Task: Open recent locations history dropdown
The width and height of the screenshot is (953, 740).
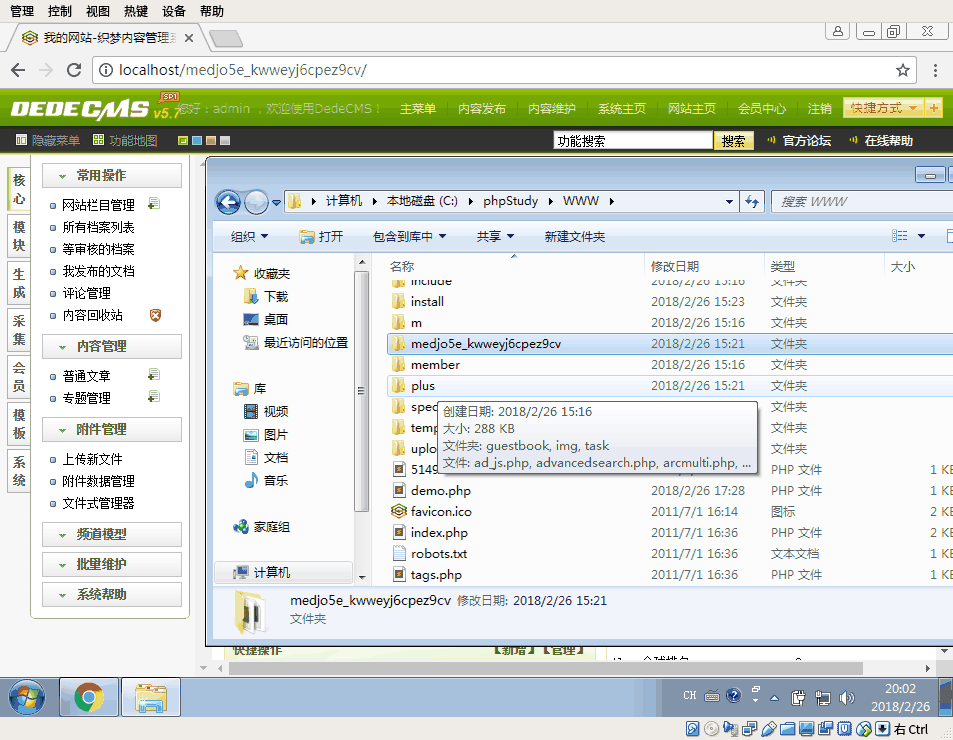Action: pos(277,202)
